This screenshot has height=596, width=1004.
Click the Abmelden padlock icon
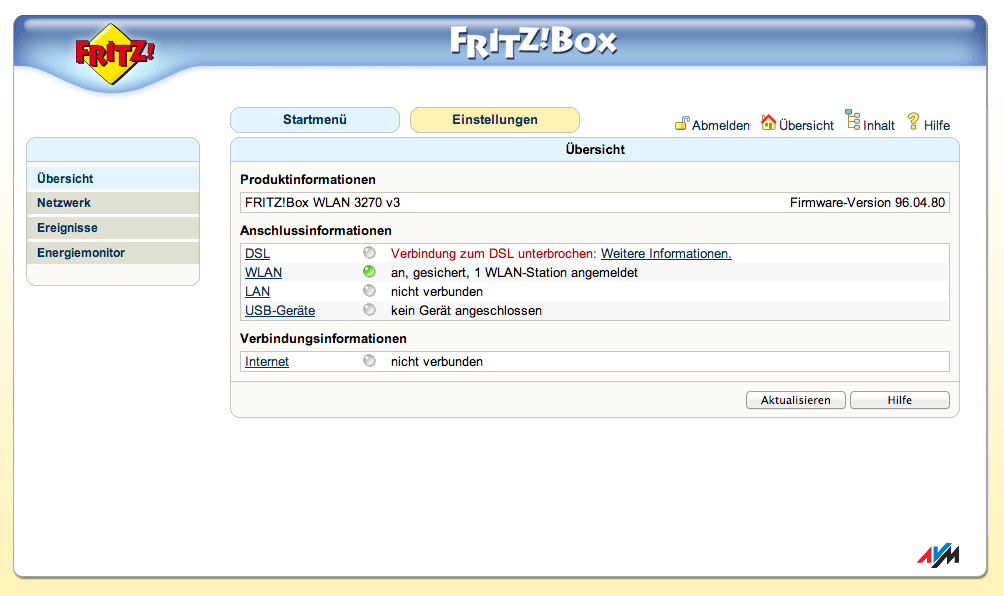(x=682, y=123)
